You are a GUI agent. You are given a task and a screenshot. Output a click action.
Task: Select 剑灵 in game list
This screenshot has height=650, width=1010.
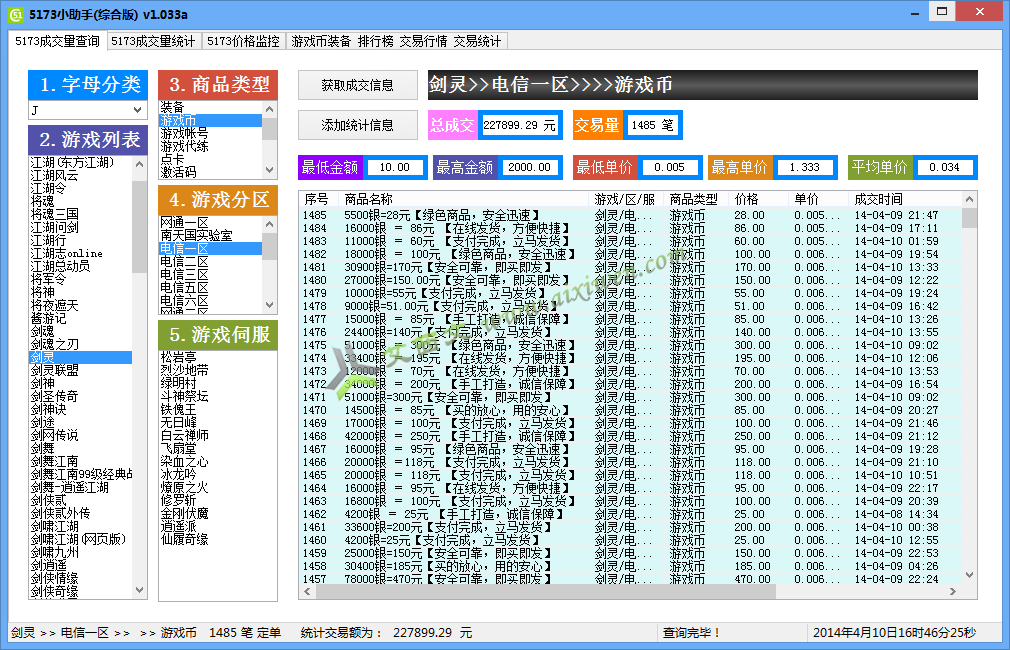coord(81,357)
